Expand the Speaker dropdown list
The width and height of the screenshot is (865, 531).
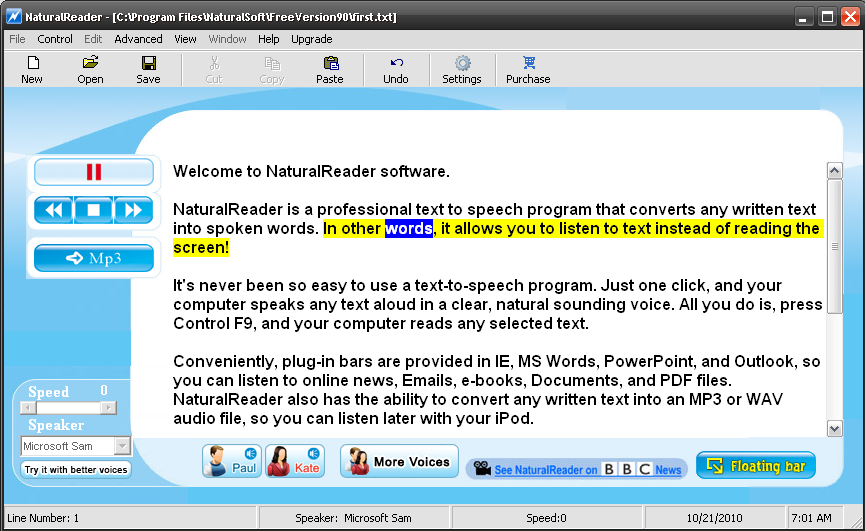(122, 446)
